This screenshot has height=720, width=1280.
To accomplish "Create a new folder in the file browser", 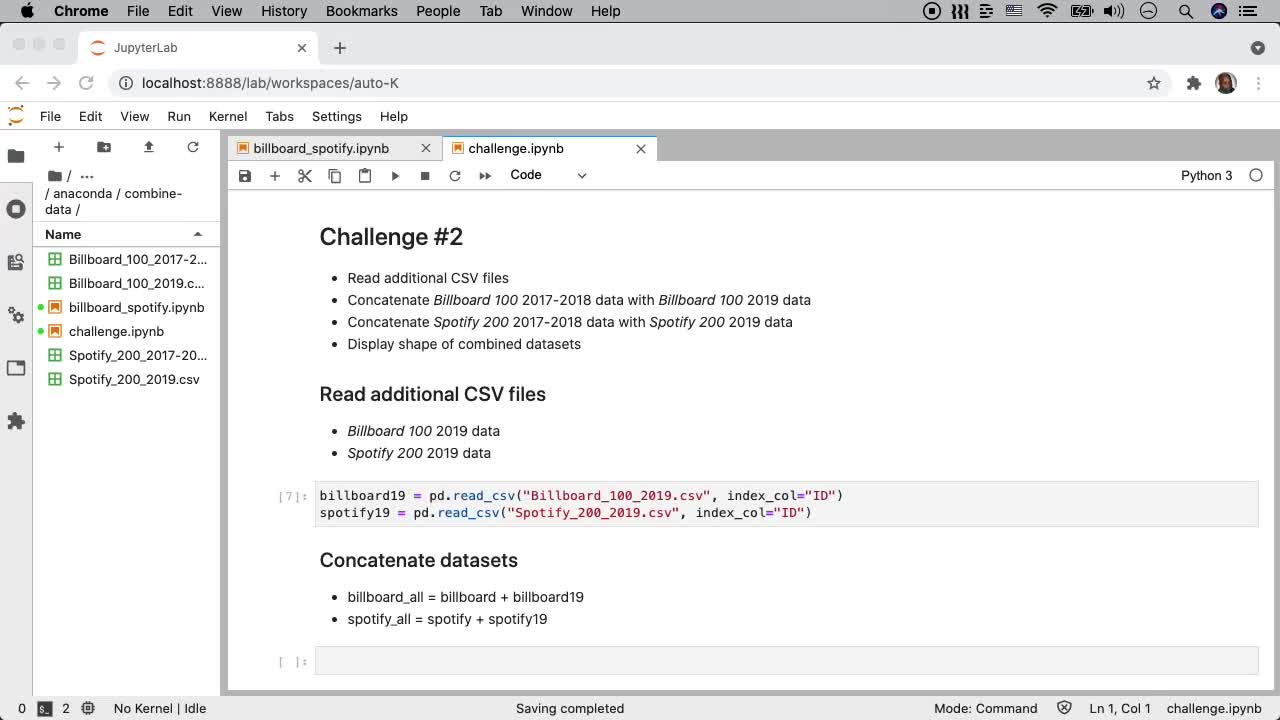I will point(103,147).
